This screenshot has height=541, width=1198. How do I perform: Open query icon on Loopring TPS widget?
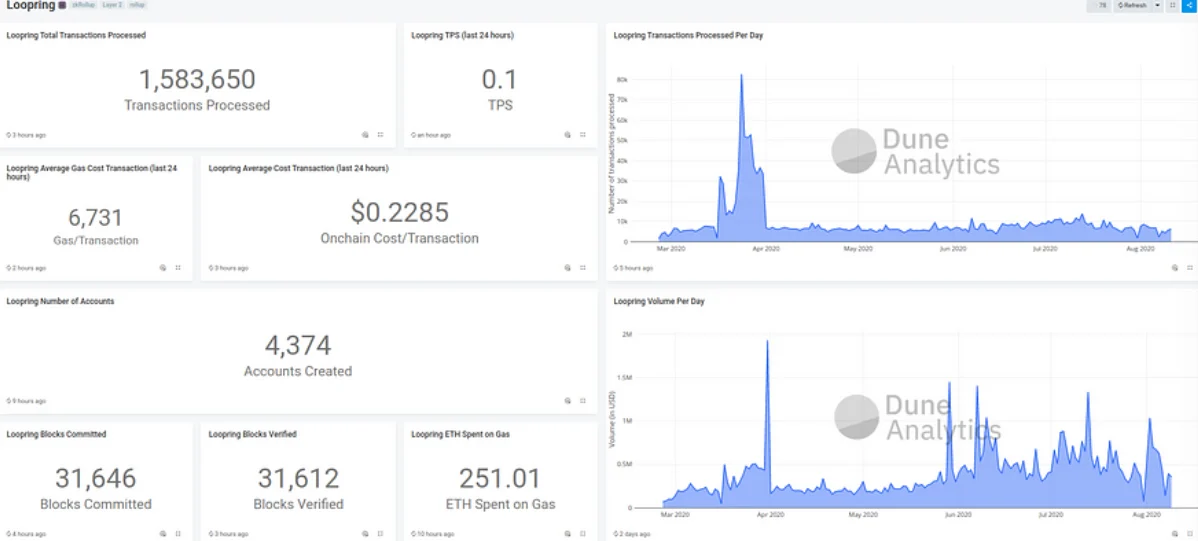click(x=568, y=134)
